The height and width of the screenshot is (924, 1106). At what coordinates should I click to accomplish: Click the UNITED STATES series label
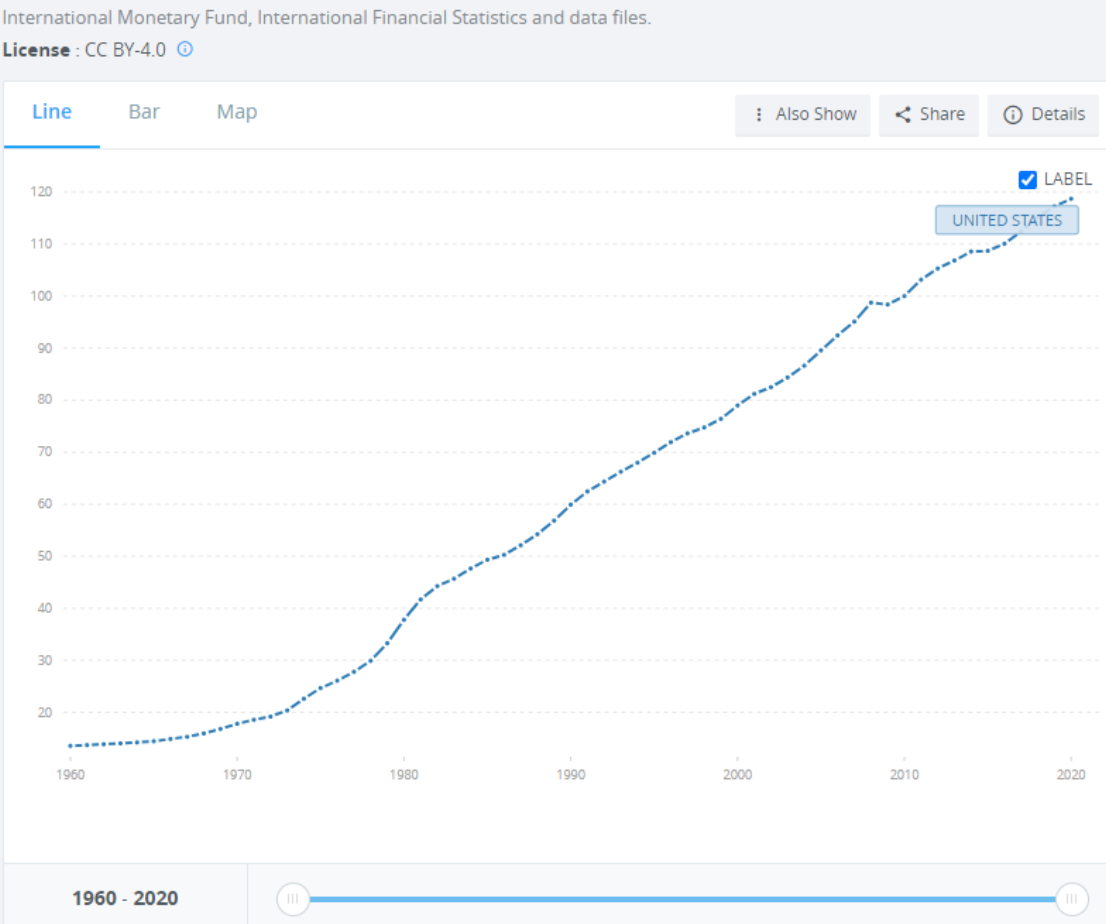click(1007, 220)
